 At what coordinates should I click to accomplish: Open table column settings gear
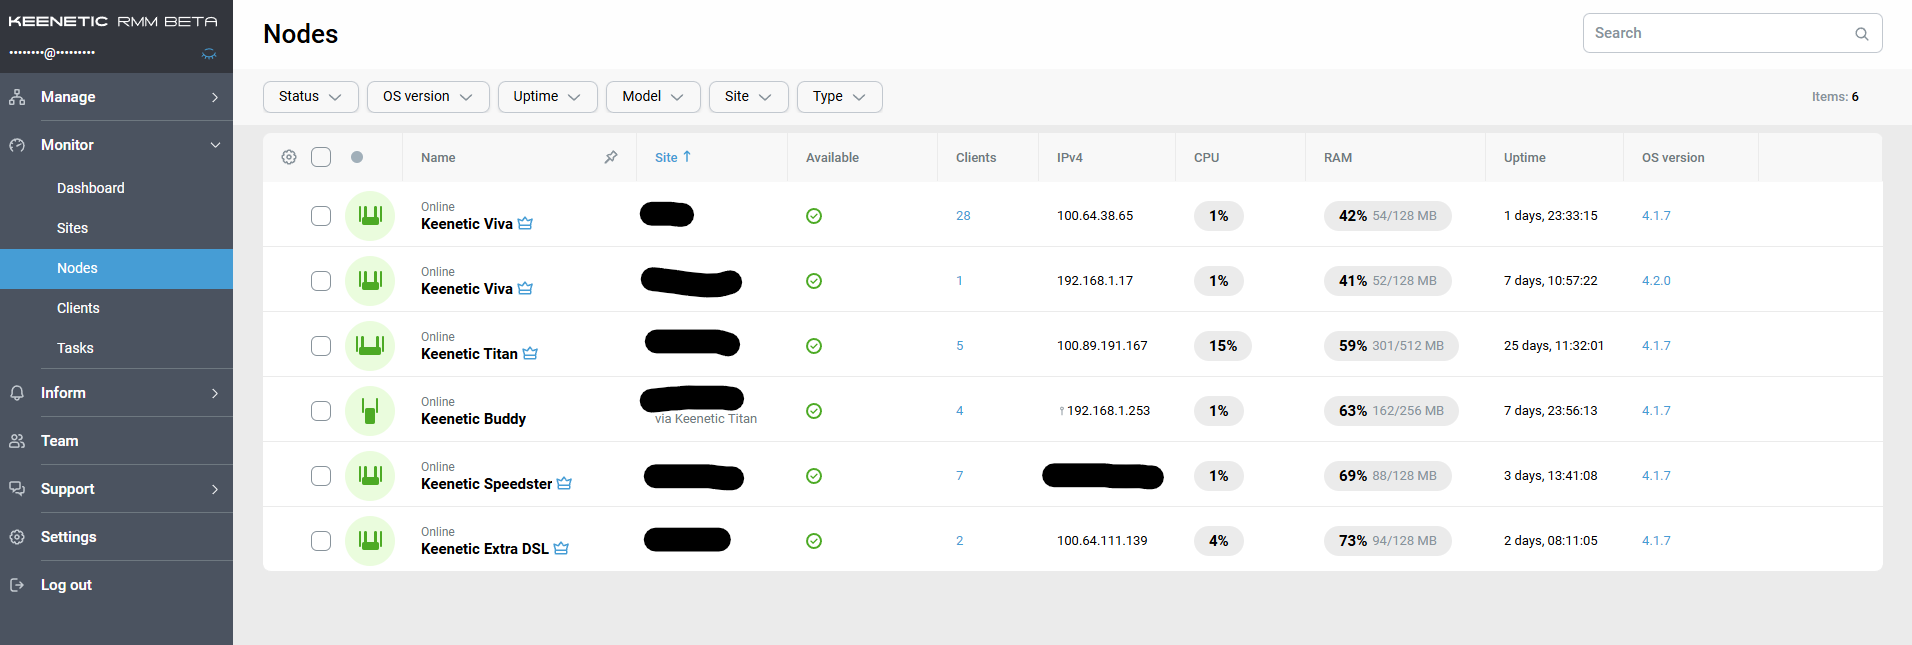pos(289,157)
